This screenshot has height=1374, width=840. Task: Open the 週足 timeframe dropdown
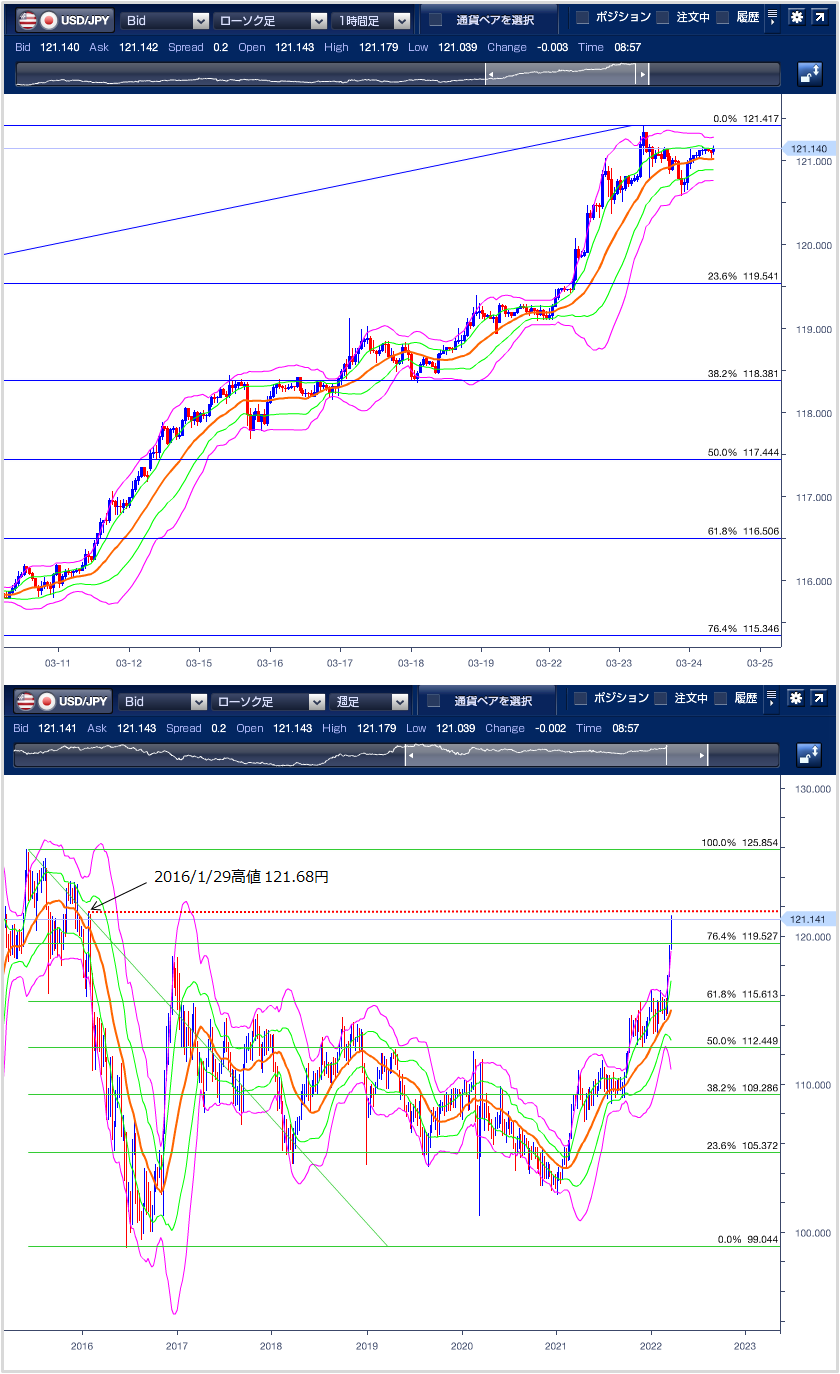pyautogui.click(x=372, y=702)
